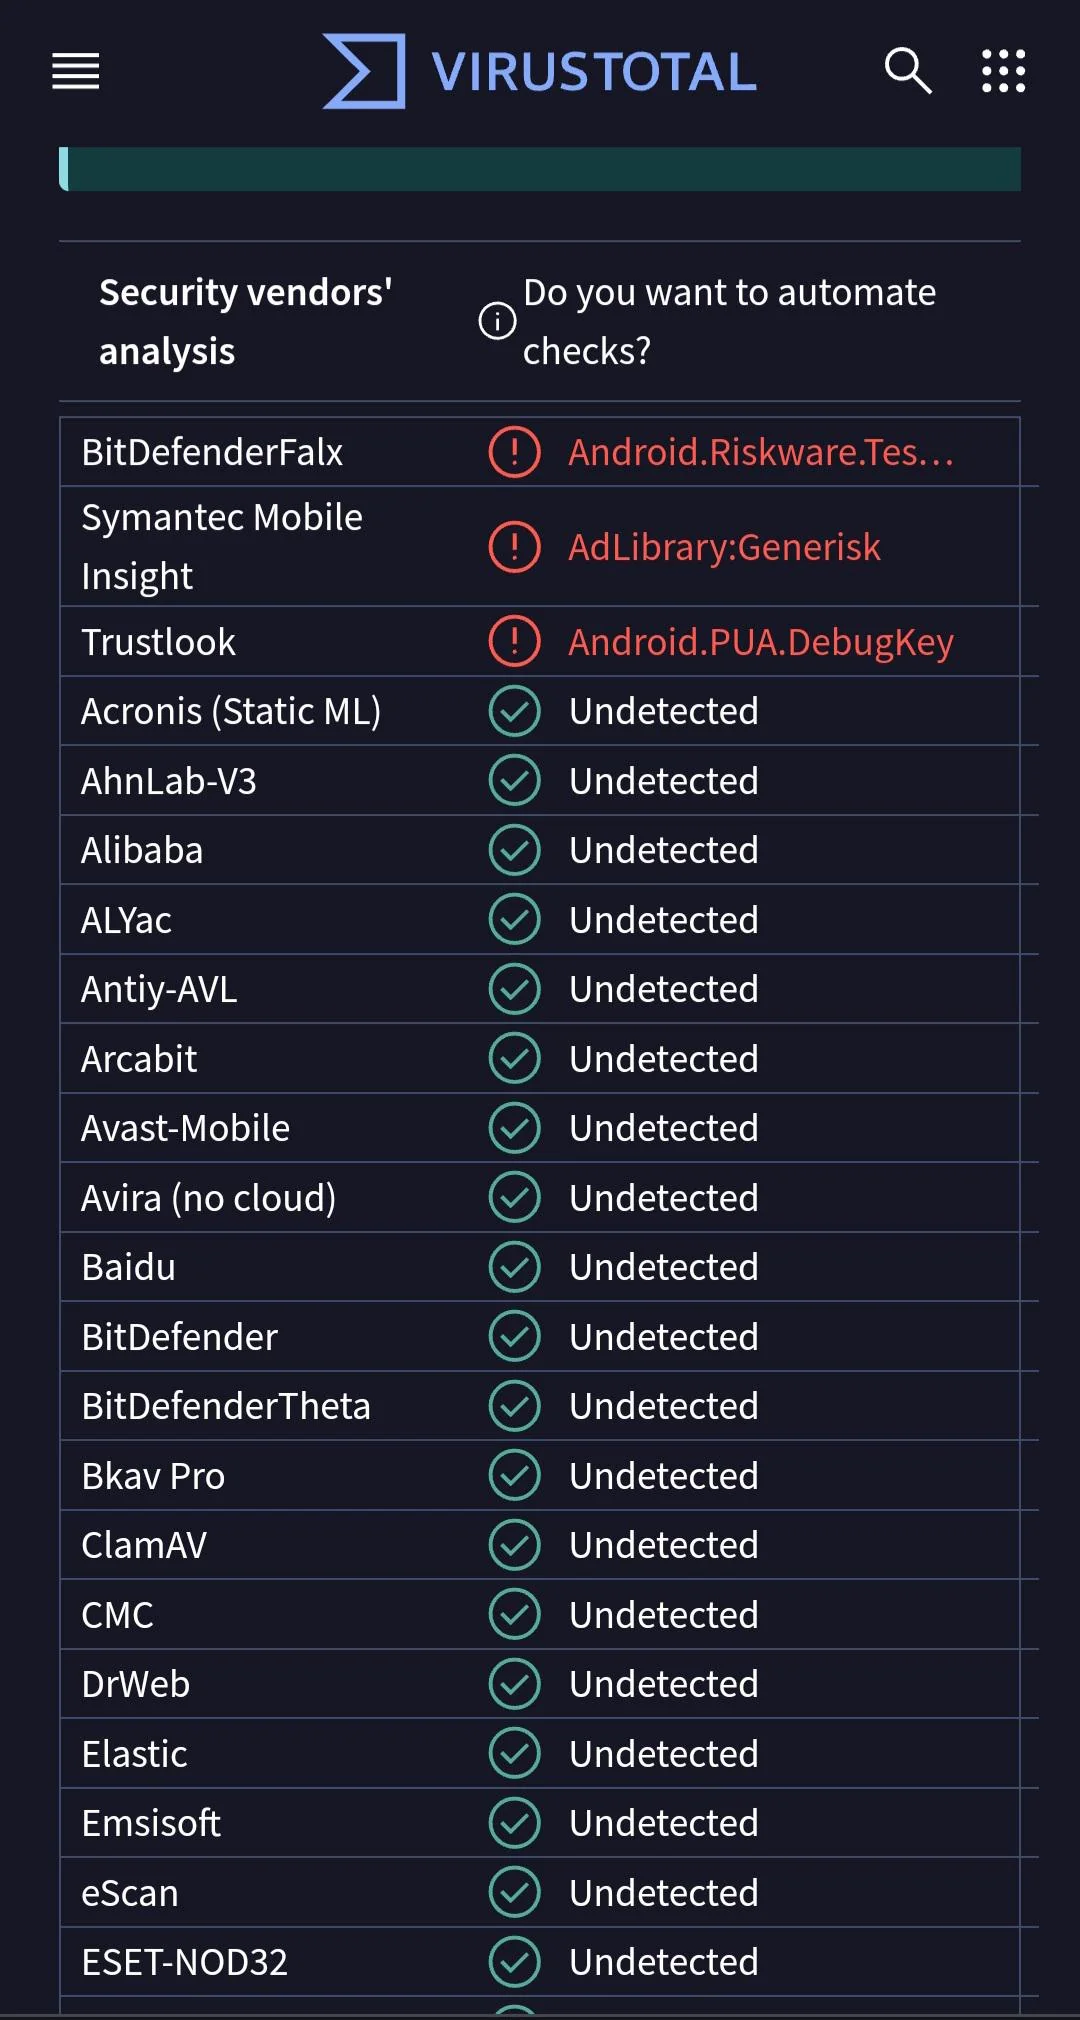The width and height of the screenshot is (1080, 2020).
Task: Click the automate checks link
Action: click(x=729, y=321)
